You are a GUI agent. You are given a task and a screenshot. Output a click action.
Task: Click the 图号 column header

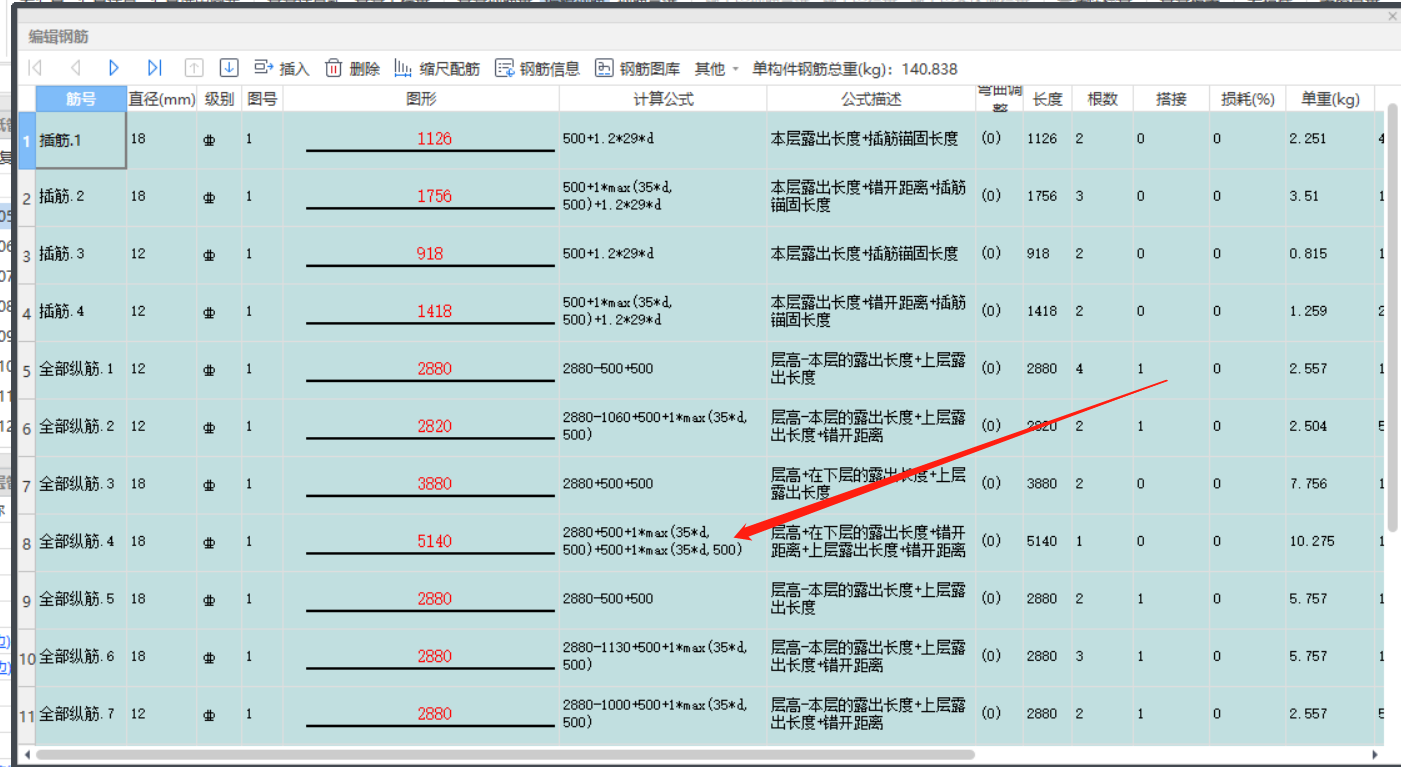(263, 98)
